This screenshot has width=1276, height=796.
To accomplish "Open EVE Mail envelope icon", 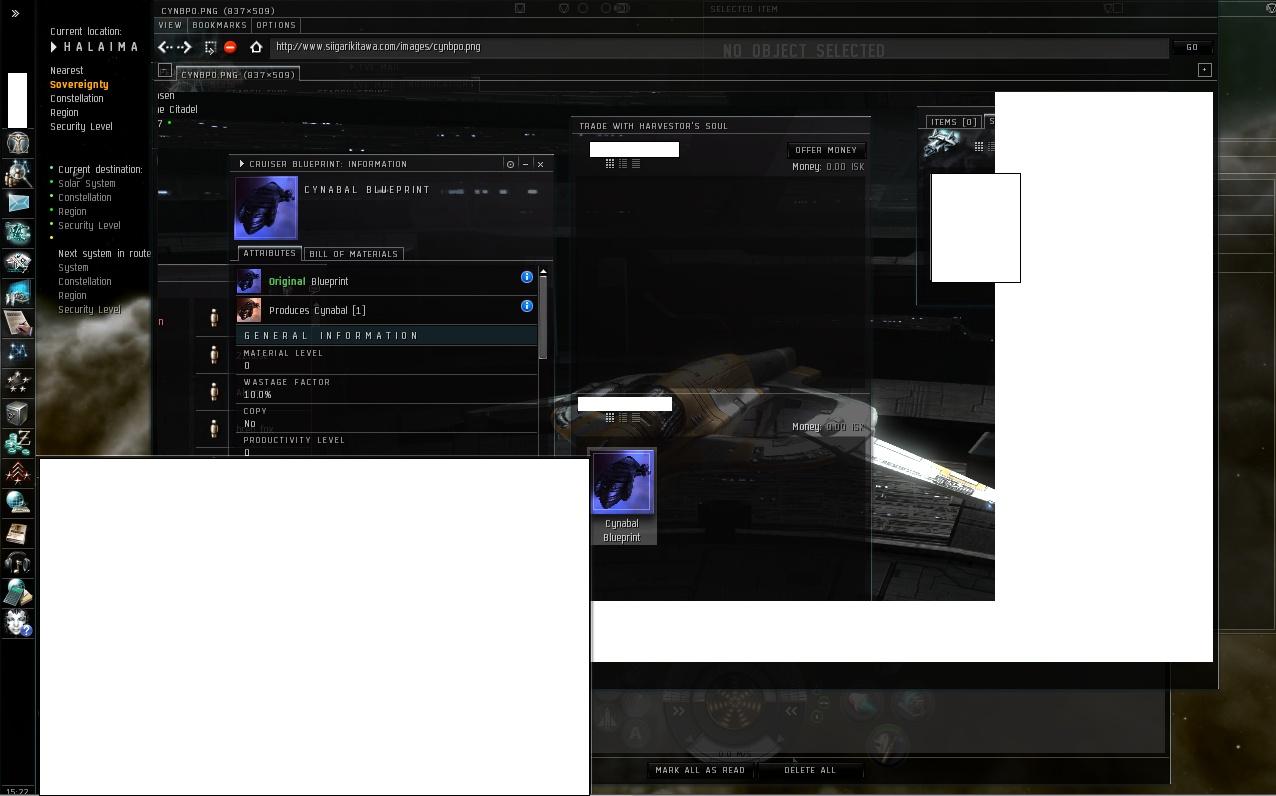I will coord(17,202).
